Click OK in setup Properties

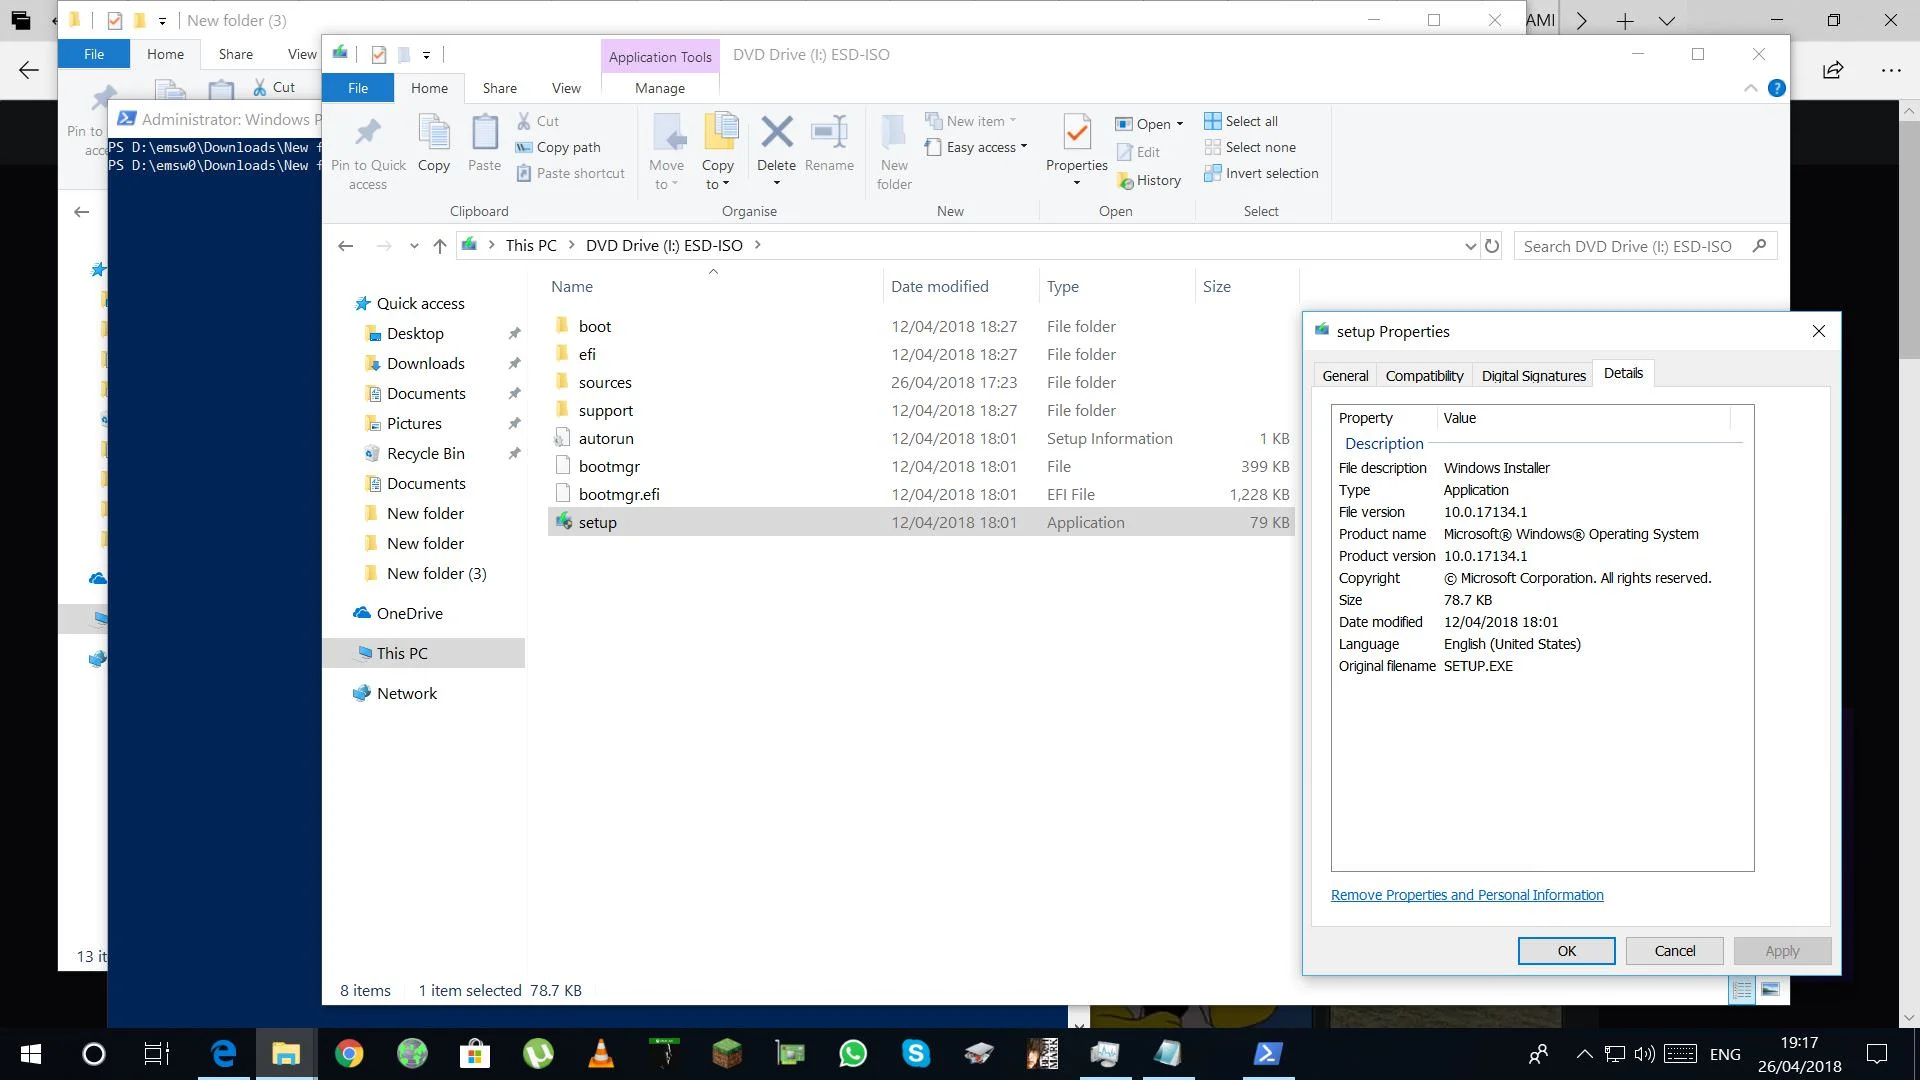tap(1566, 951)
